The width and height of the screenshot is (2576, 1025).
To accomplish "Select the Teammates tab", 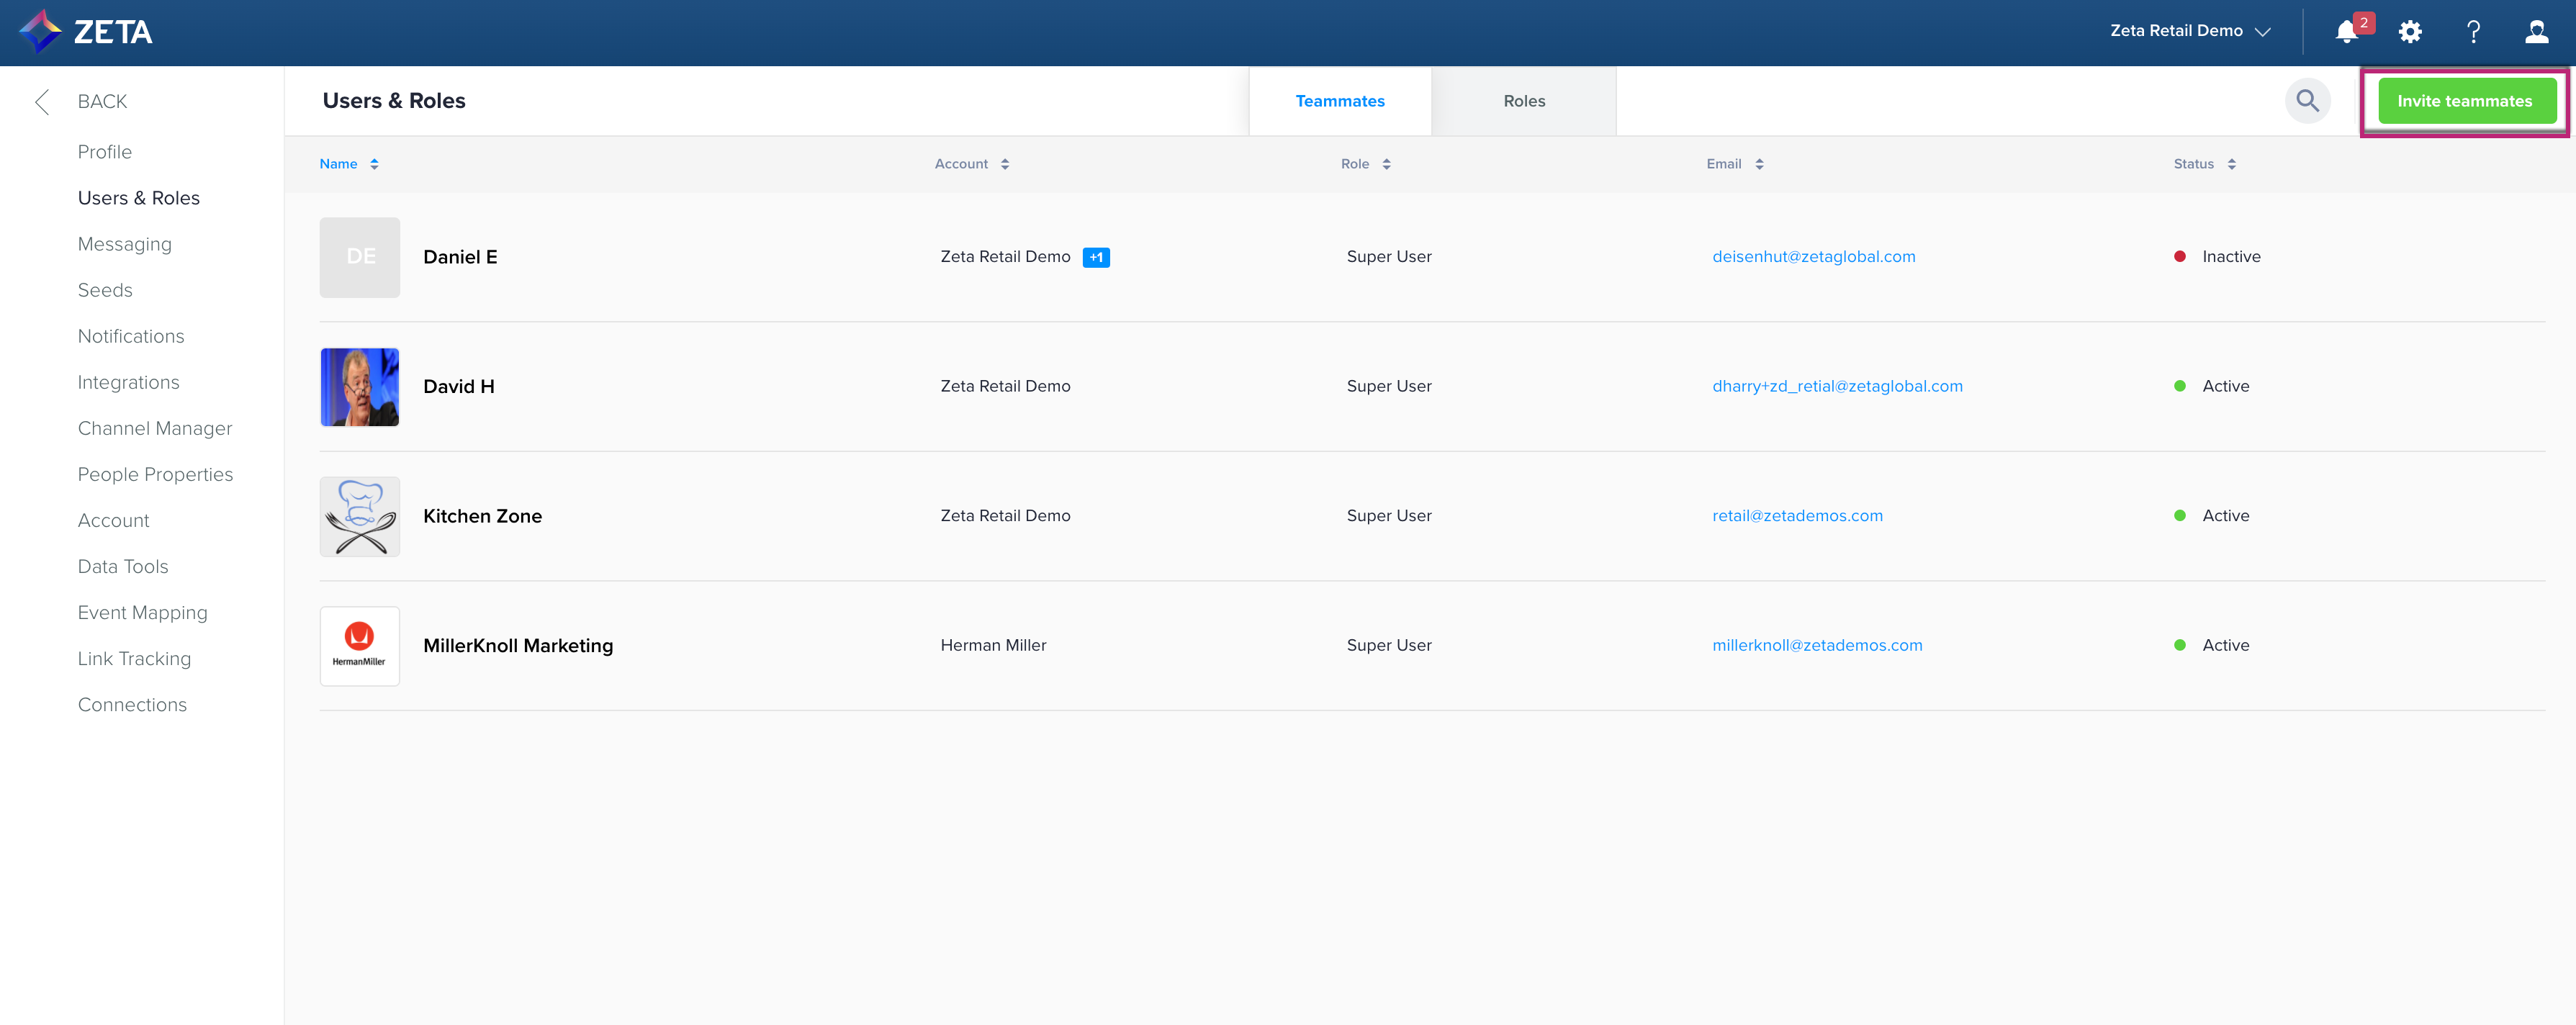I will [1339, 101].
